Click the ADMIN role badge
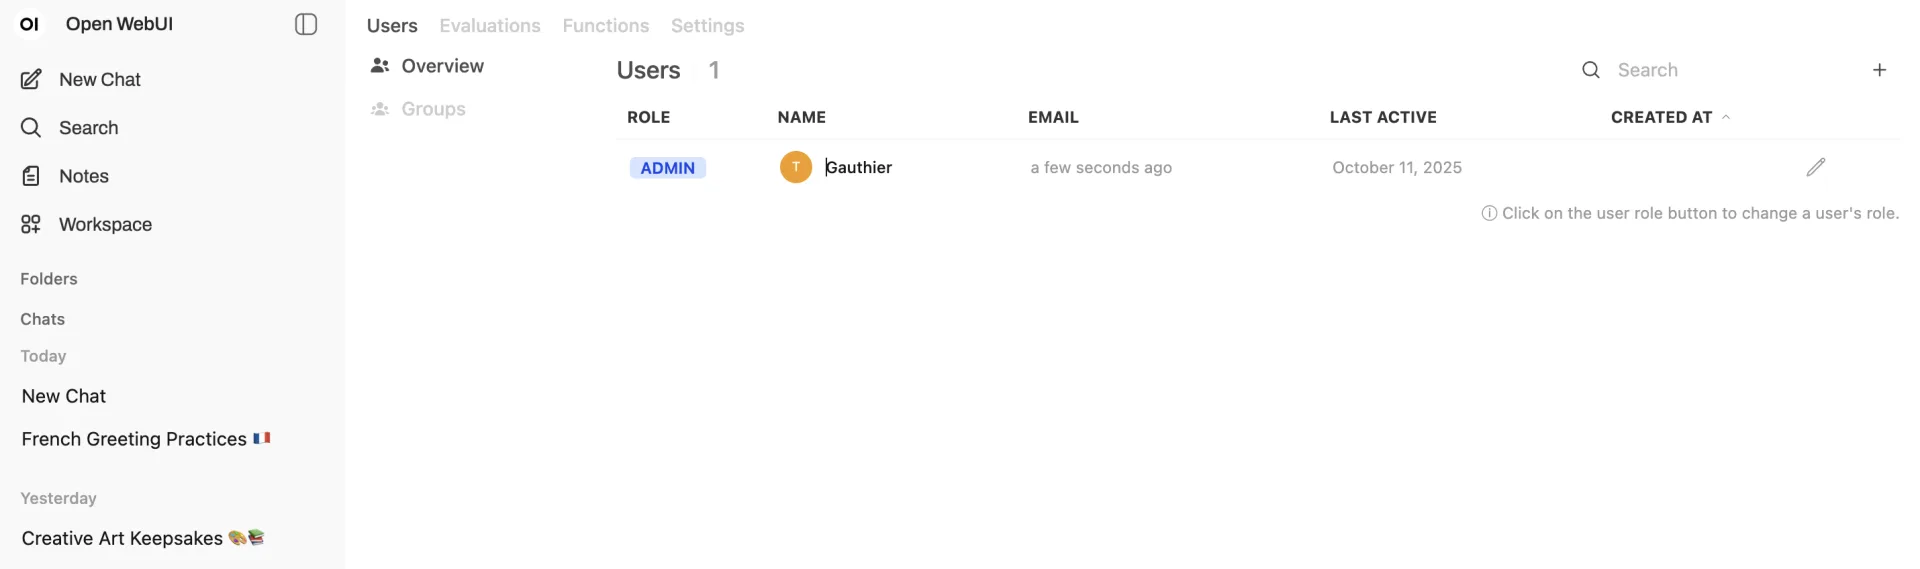The width and height of the screenshot is (1920, 569). 667,168
